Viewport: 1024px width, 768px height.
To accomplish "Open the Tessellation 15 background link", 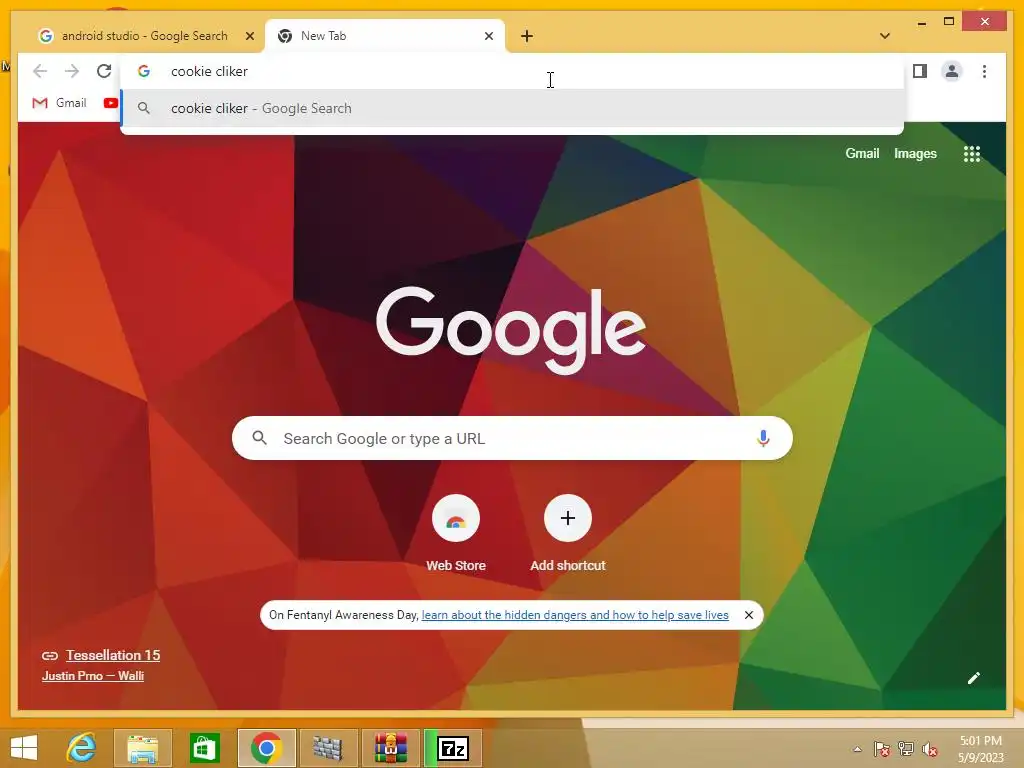I will (113, 655).
